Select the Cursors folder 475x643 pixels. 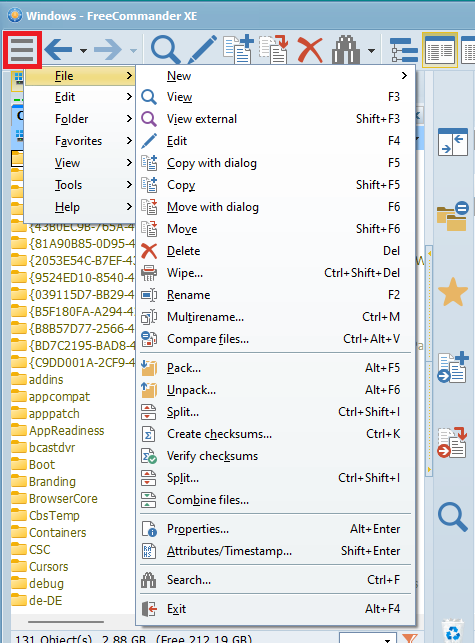[40, 567]
